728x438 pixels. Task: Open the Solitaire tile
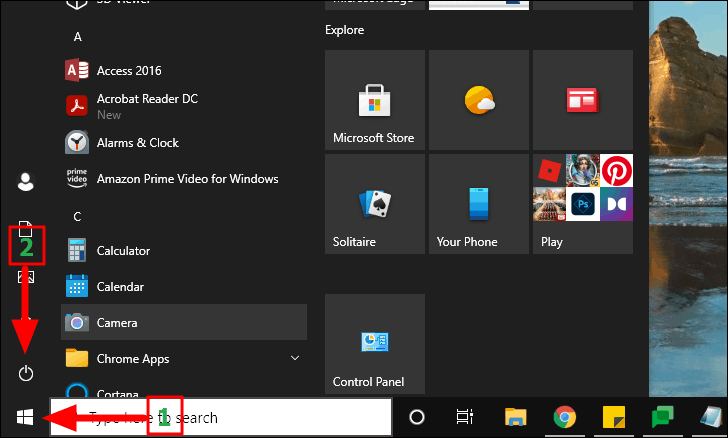coord(375,204)
